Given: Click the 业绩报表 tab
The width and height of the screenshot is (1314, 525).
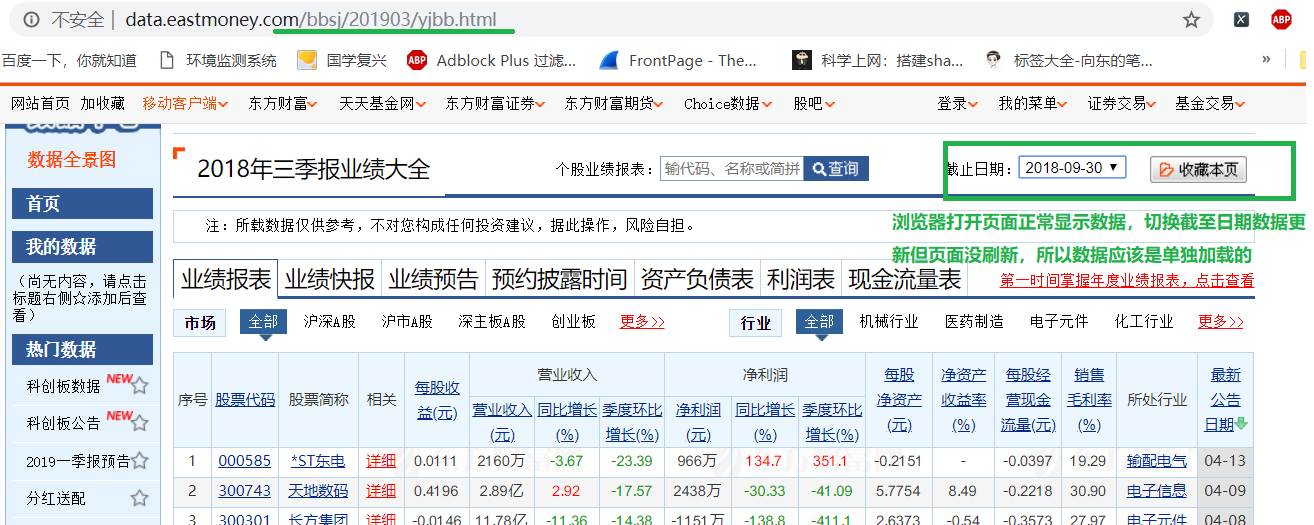Looking at the screenshot, I should click(x=226, y=279).
